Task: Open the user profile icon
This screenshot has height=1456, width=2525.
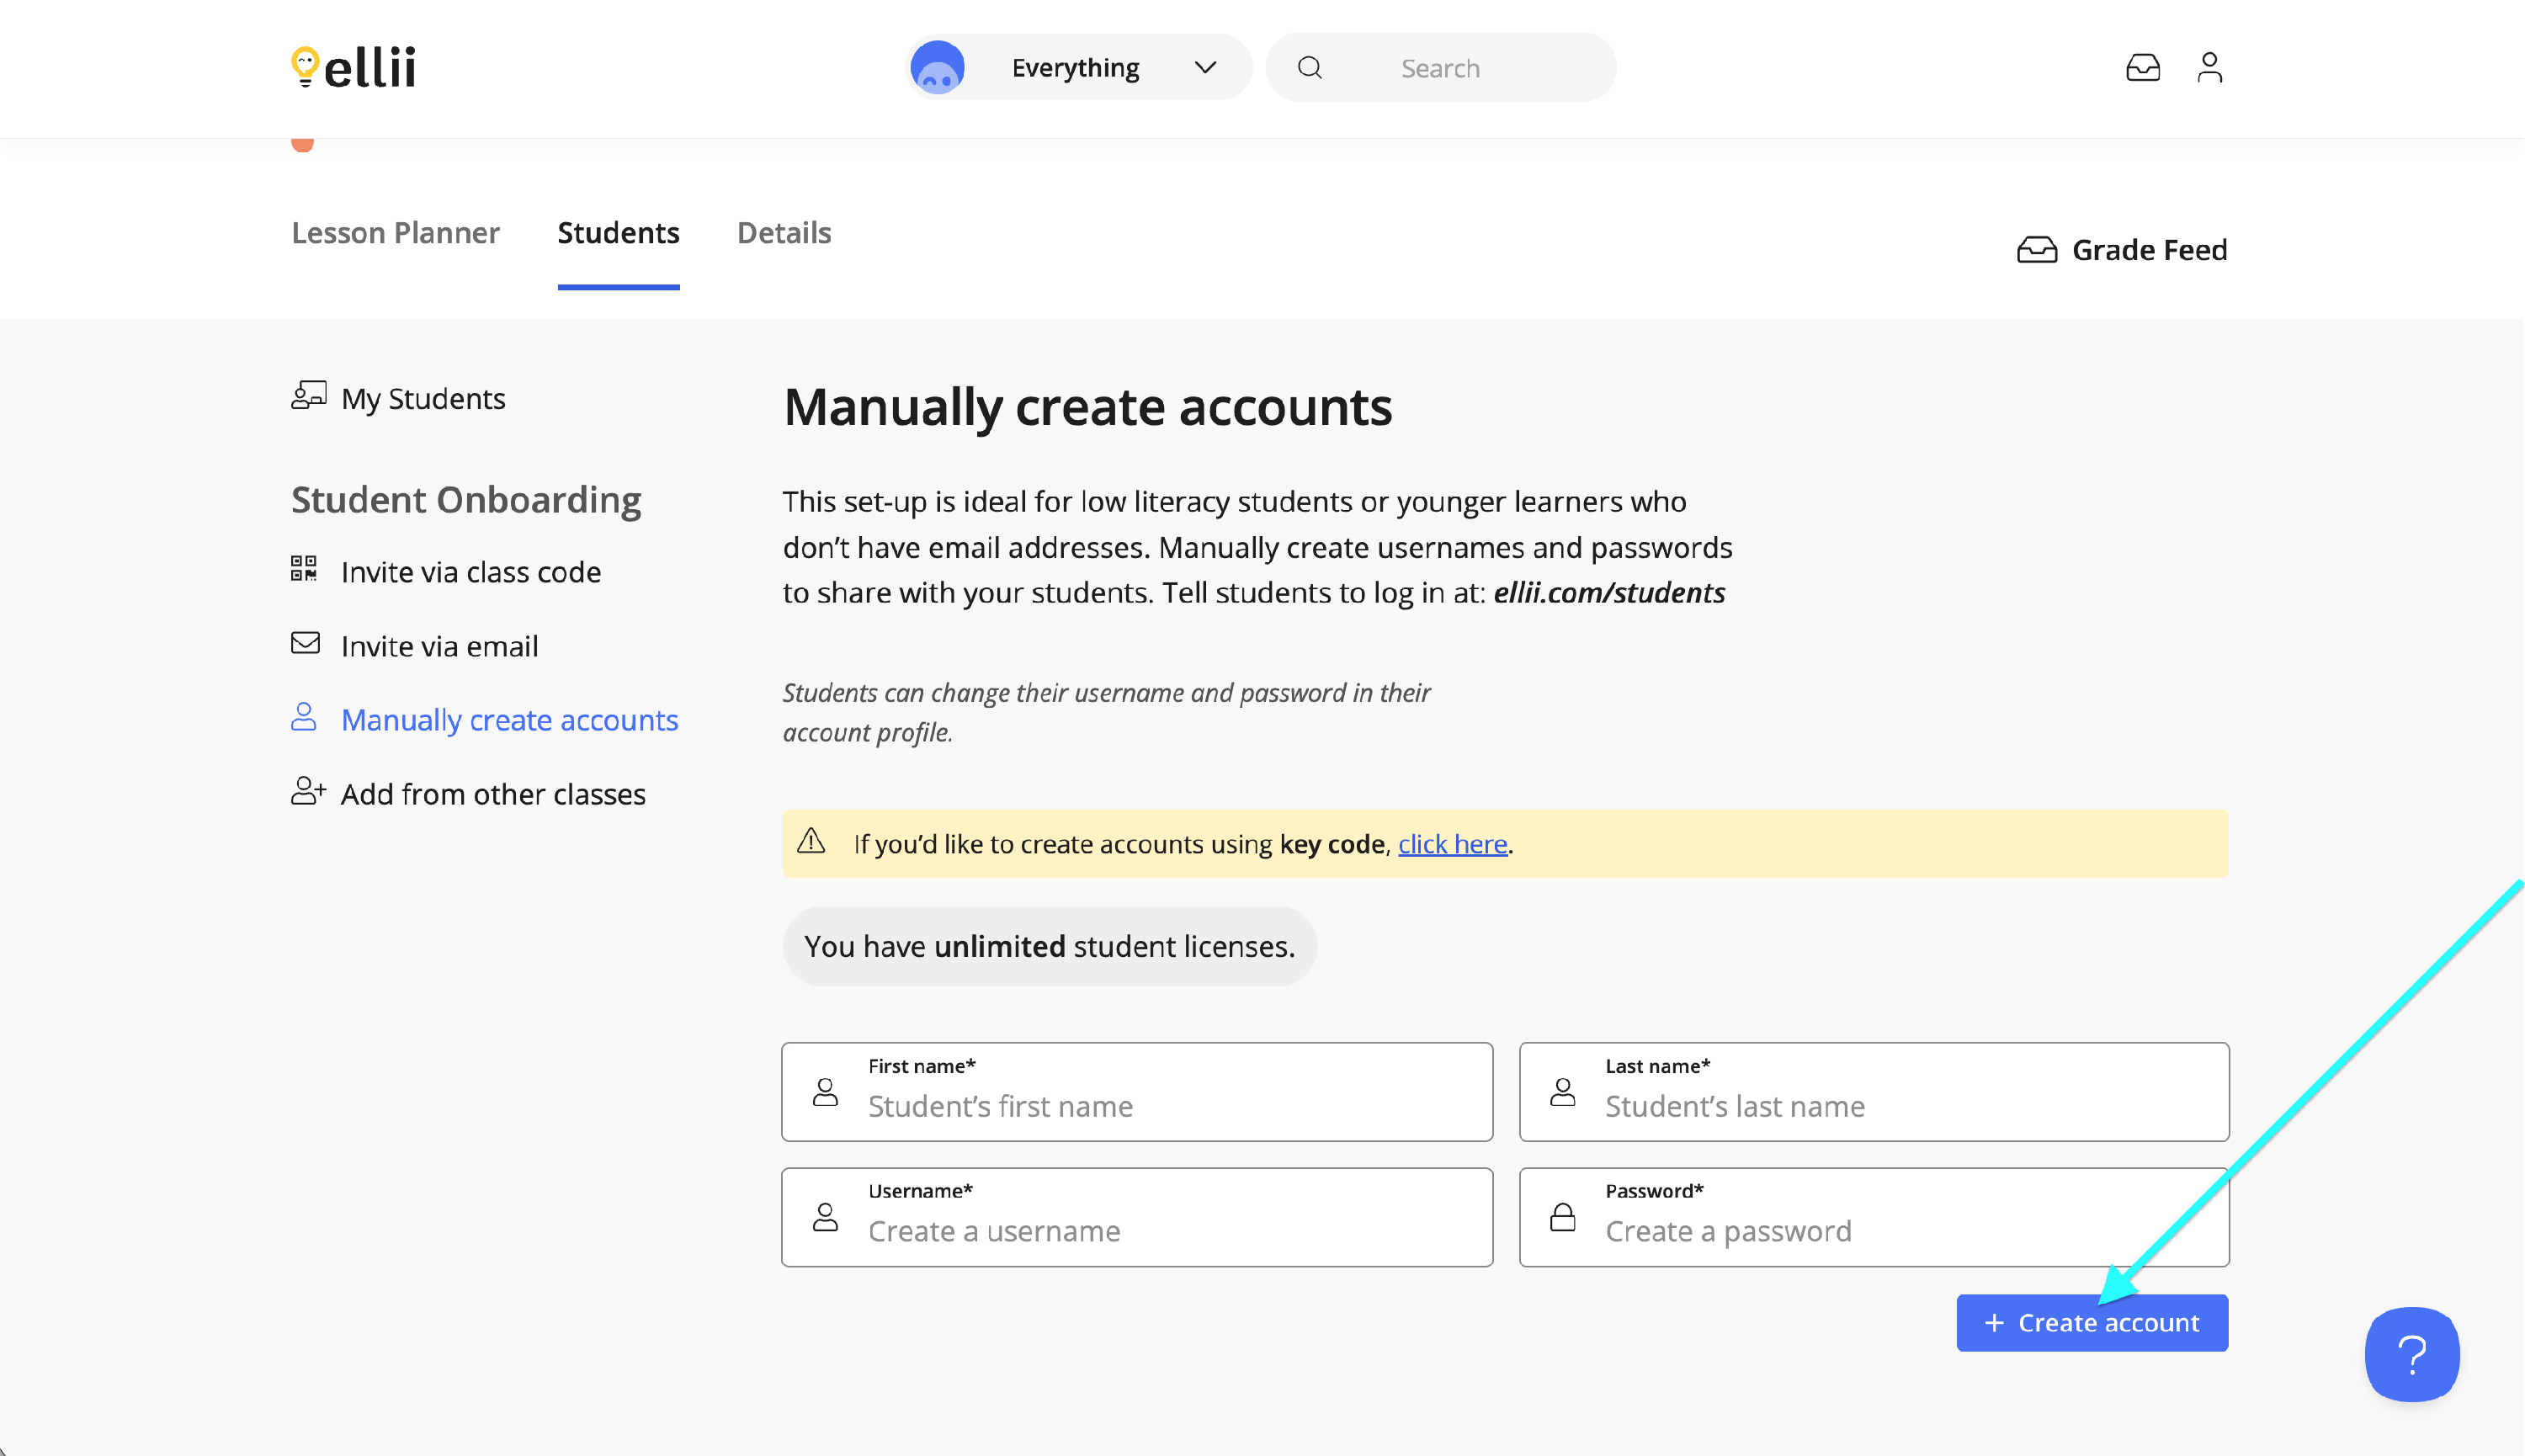Action: click(2209, 67)
